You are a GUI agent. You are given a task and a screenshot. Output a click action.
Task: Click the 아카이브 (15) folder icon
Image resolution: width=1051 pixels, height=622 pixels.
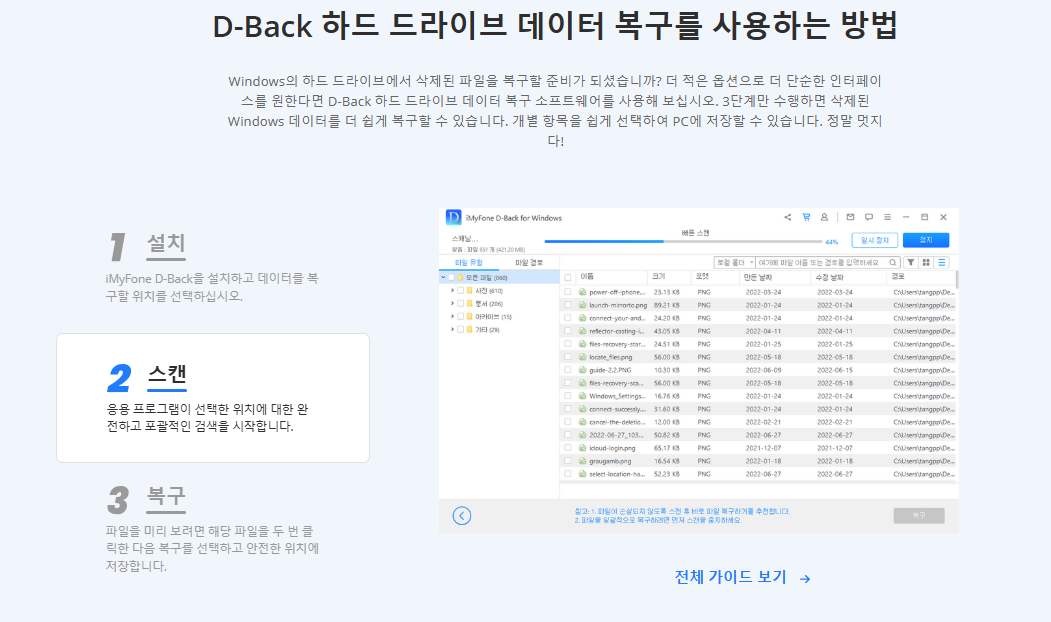pyautogui.click(x=470, y=316)
